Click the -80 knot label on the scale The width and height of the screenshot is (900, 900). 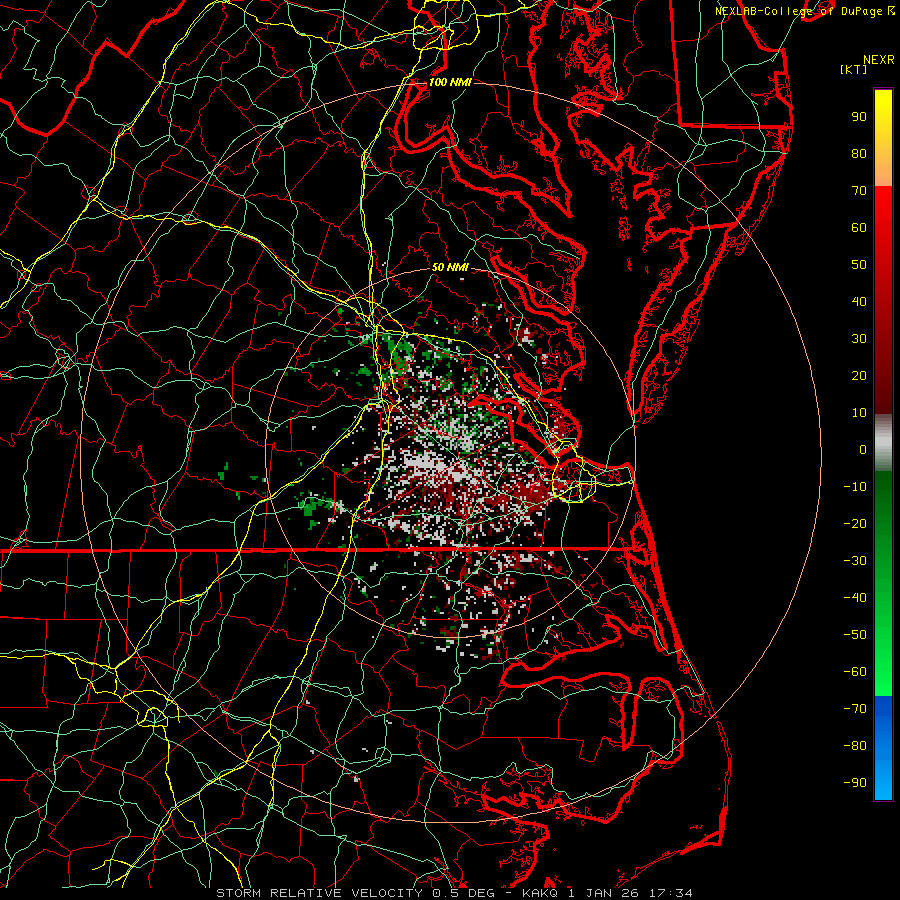pyautogui.click(x=855, y=746)
